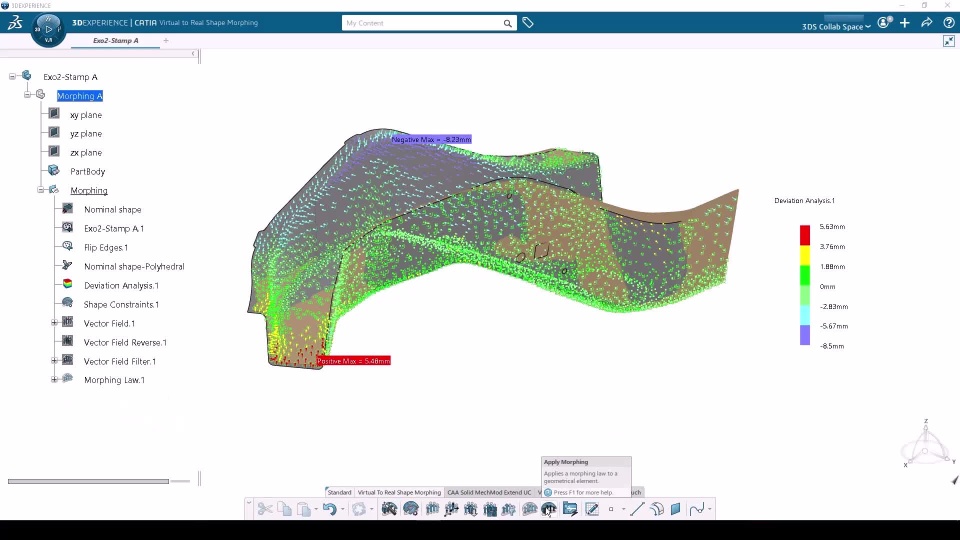Viewport: 960px width, 540px height.
Task: Open the help question mark icon
Action: pyautogui.click(x=948, y=23)
